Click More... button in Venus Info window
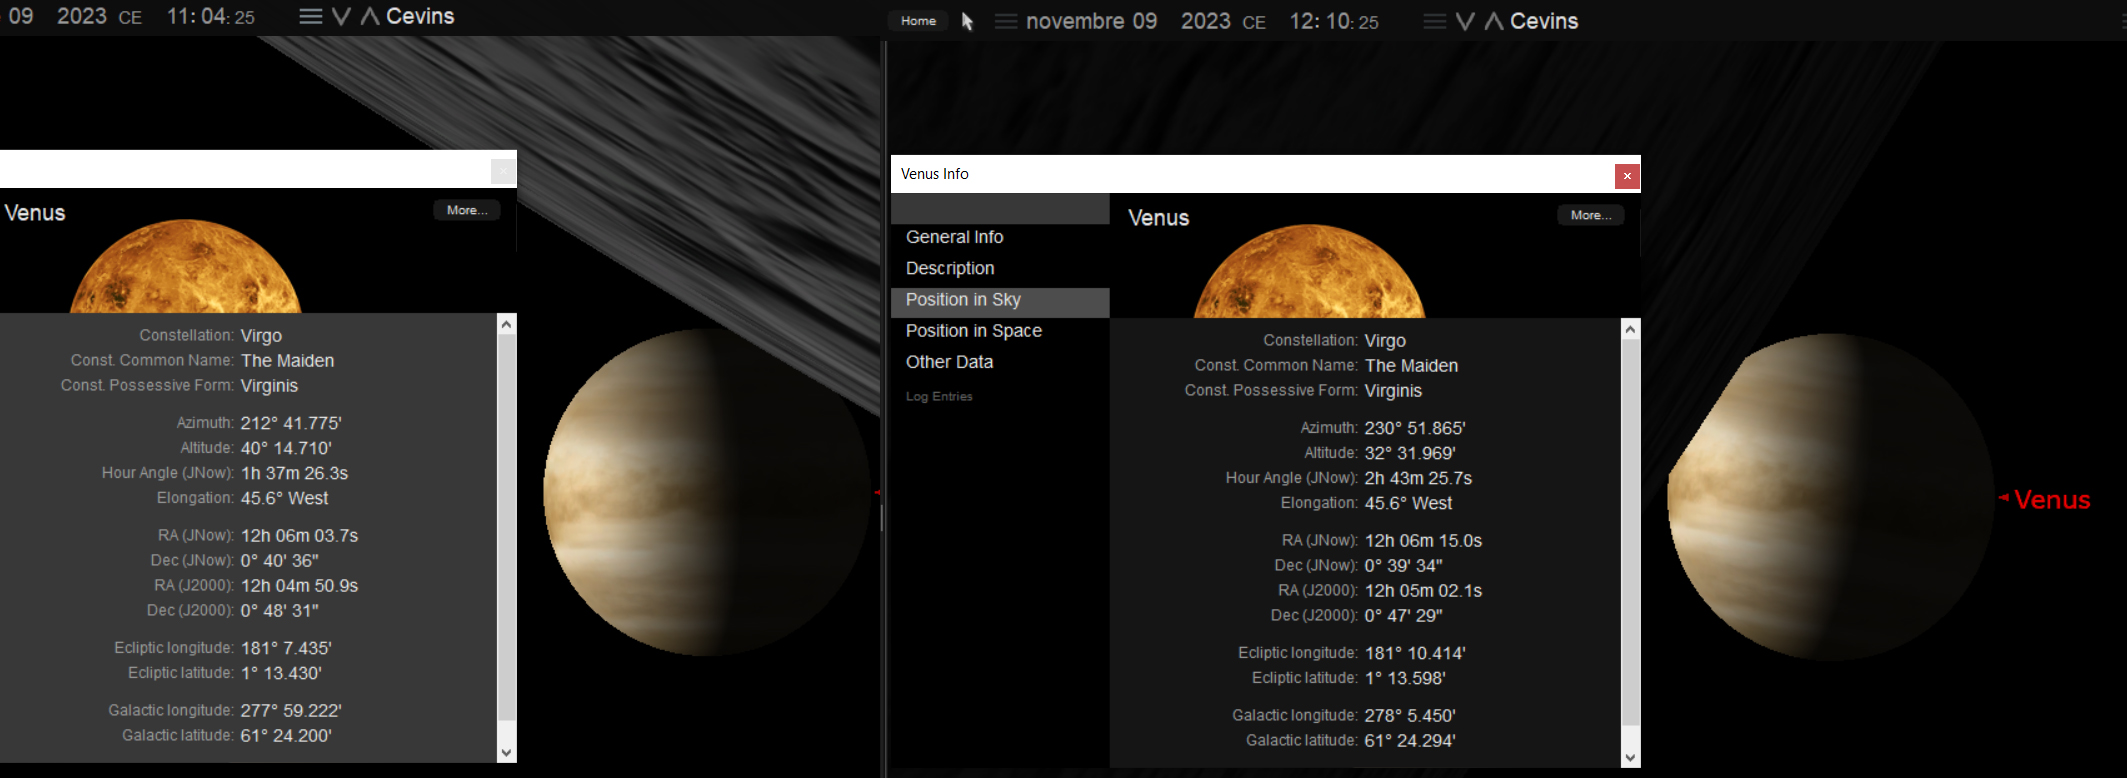2127x778 pixels. pos(1590,215)
